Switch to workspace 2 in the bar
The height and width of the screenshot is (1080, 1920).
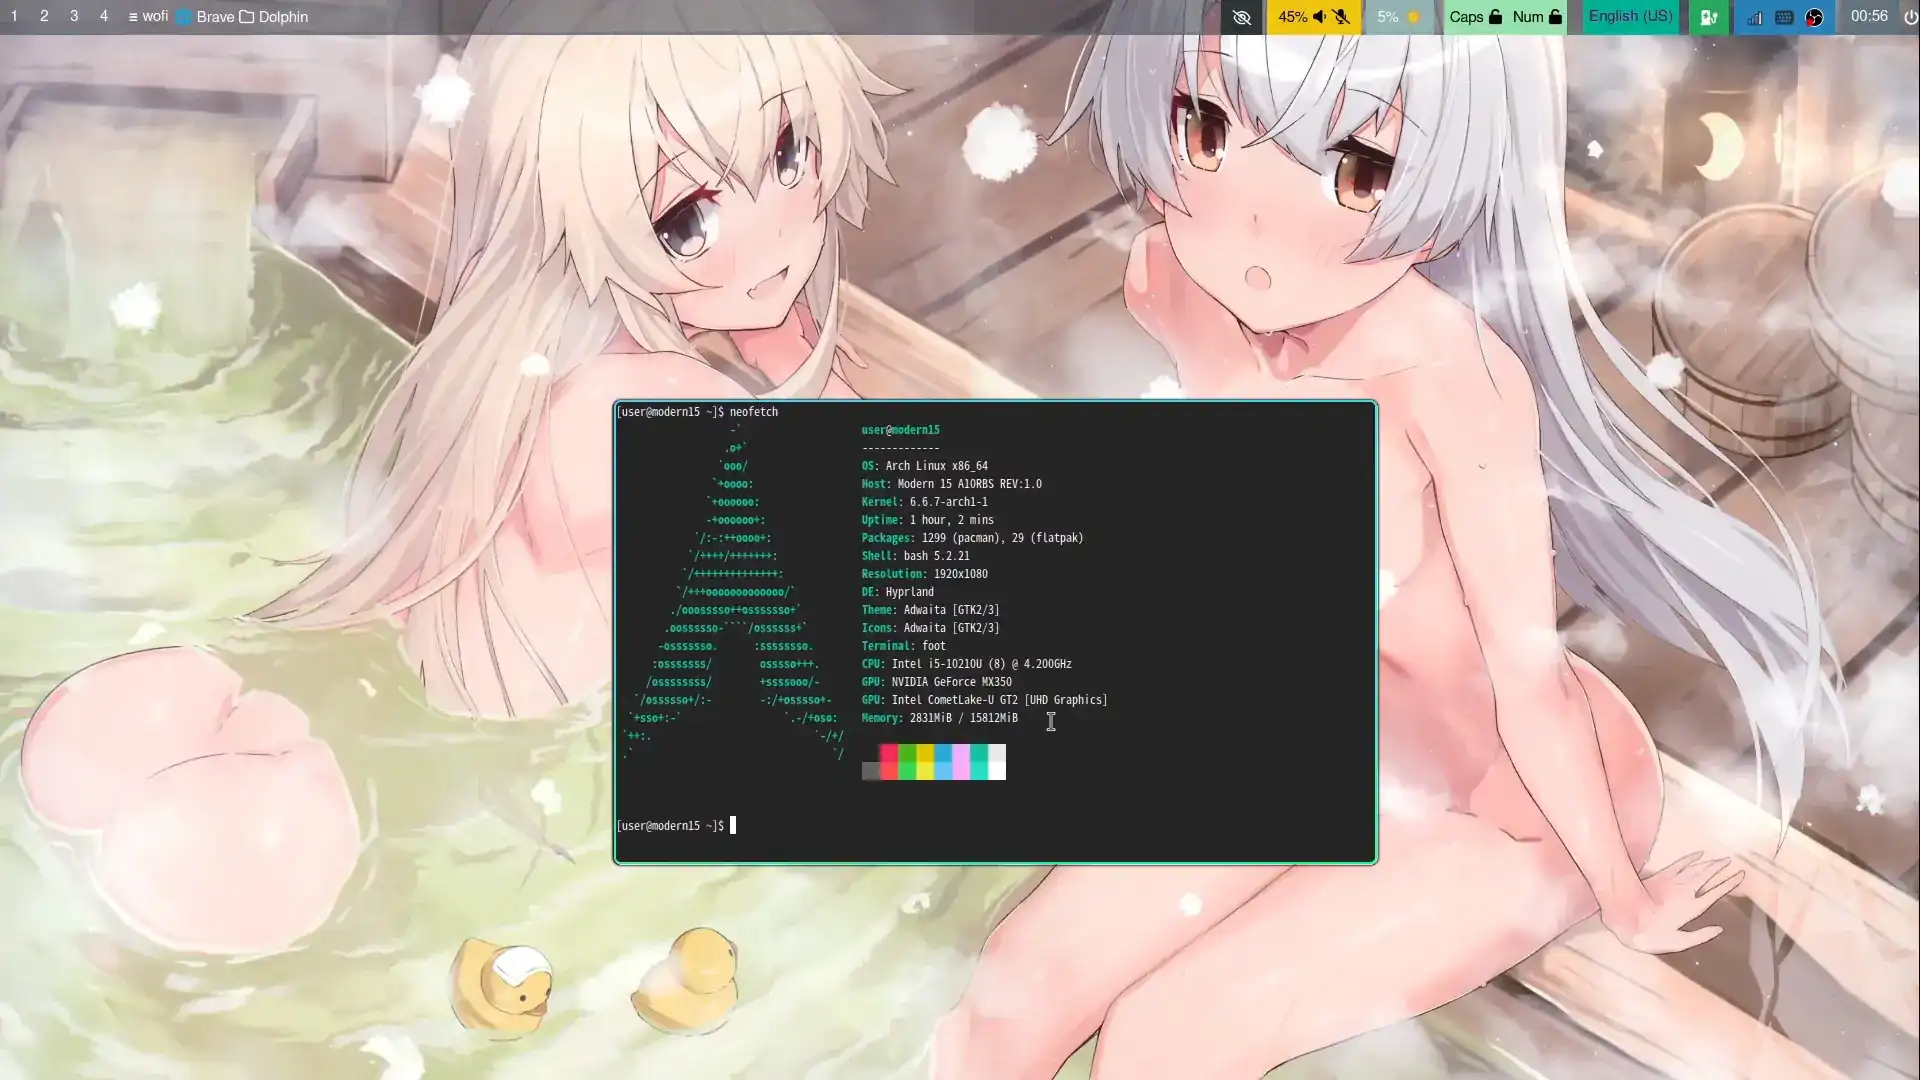[44, 16]
